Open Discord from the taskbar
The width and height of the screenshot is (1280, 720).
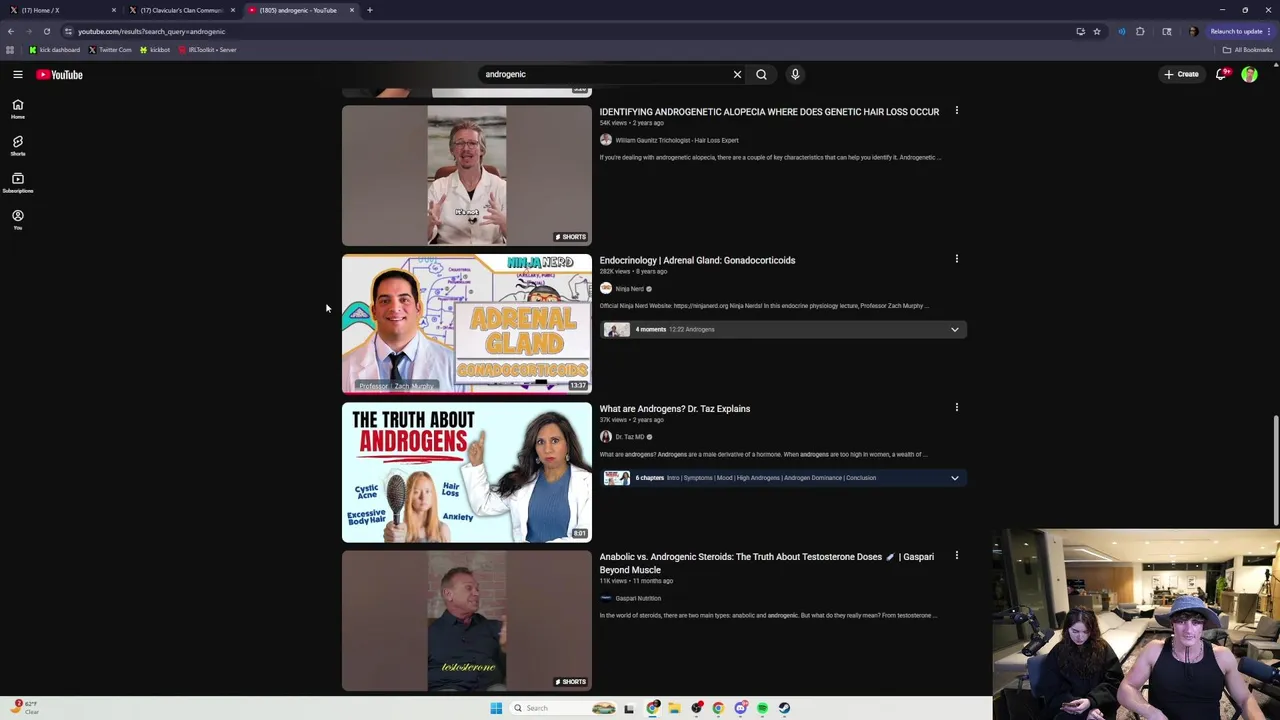[740, 708]
